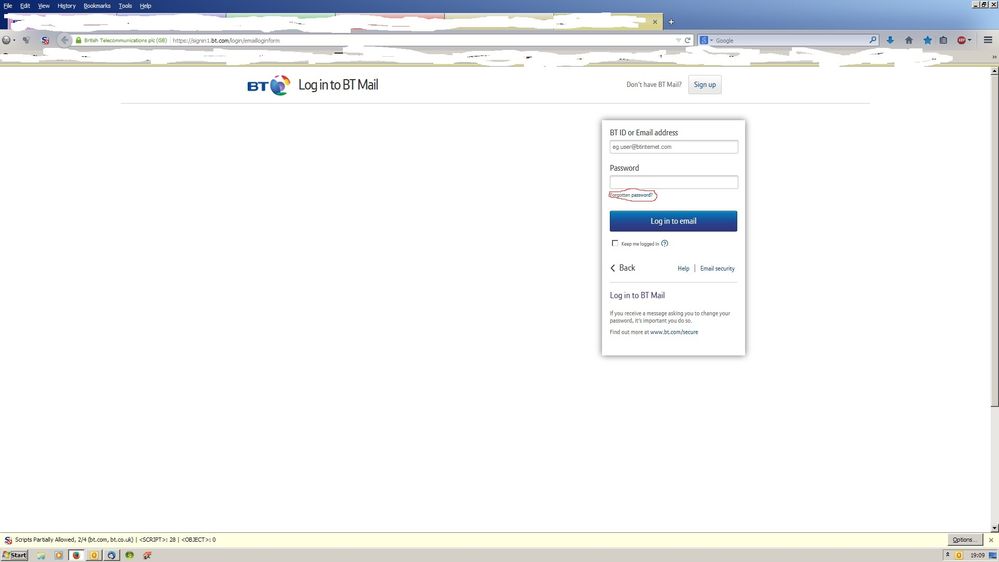Click the Log in to email button

(x=673, y=221)
